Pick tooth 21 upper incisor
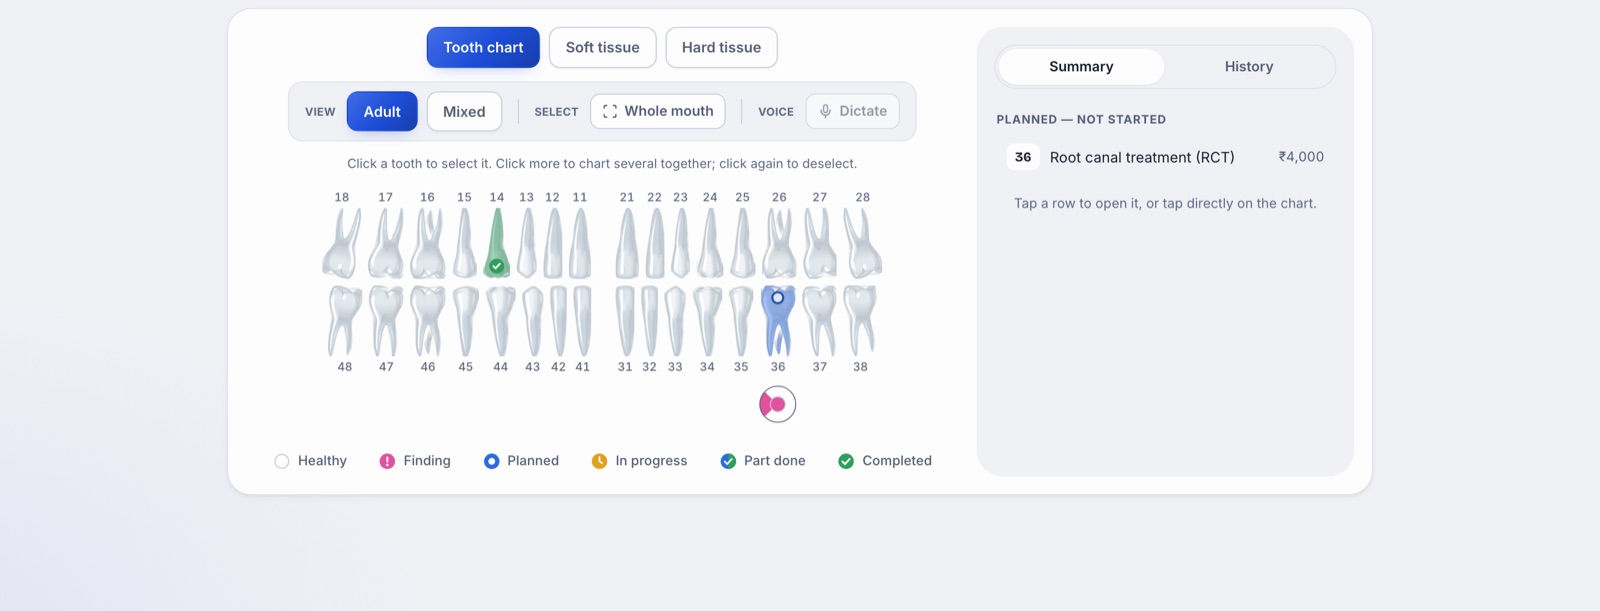The image size is (1600, 611). (x=627, y=242)
